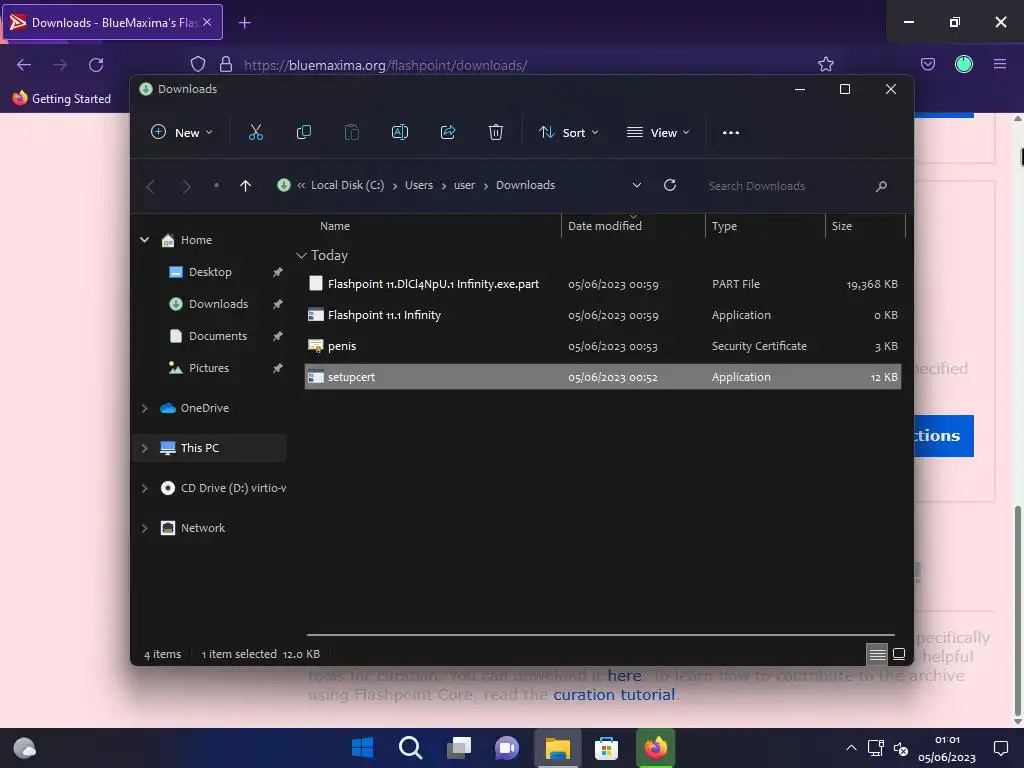Select Flashpoint 11.1 Infinity application file
This screenshot has width=1024, height=768.
(x=603, y=315)
